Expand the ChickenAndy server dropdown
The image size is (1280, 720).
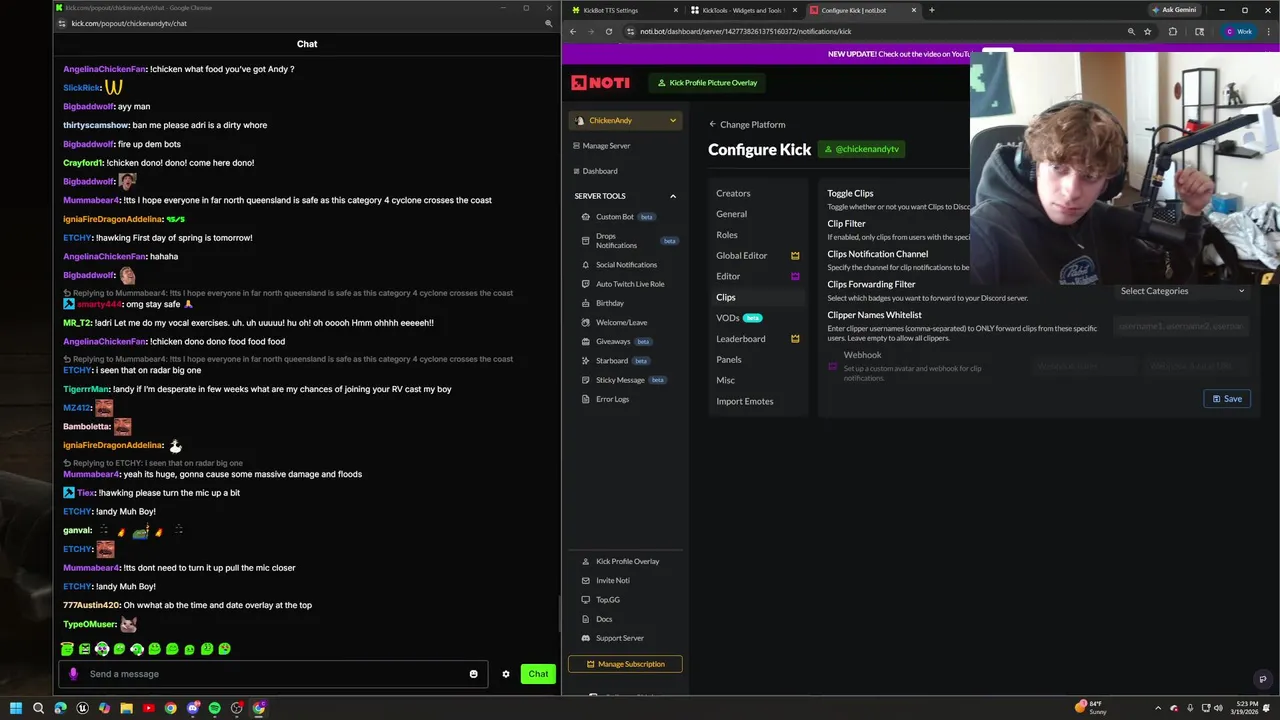coord(625,121)
